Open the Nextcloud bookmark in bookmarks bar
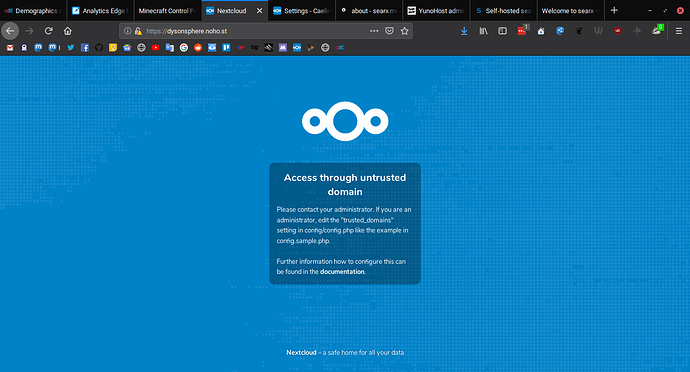The image size is (690, 372). [x=297, y=48]
